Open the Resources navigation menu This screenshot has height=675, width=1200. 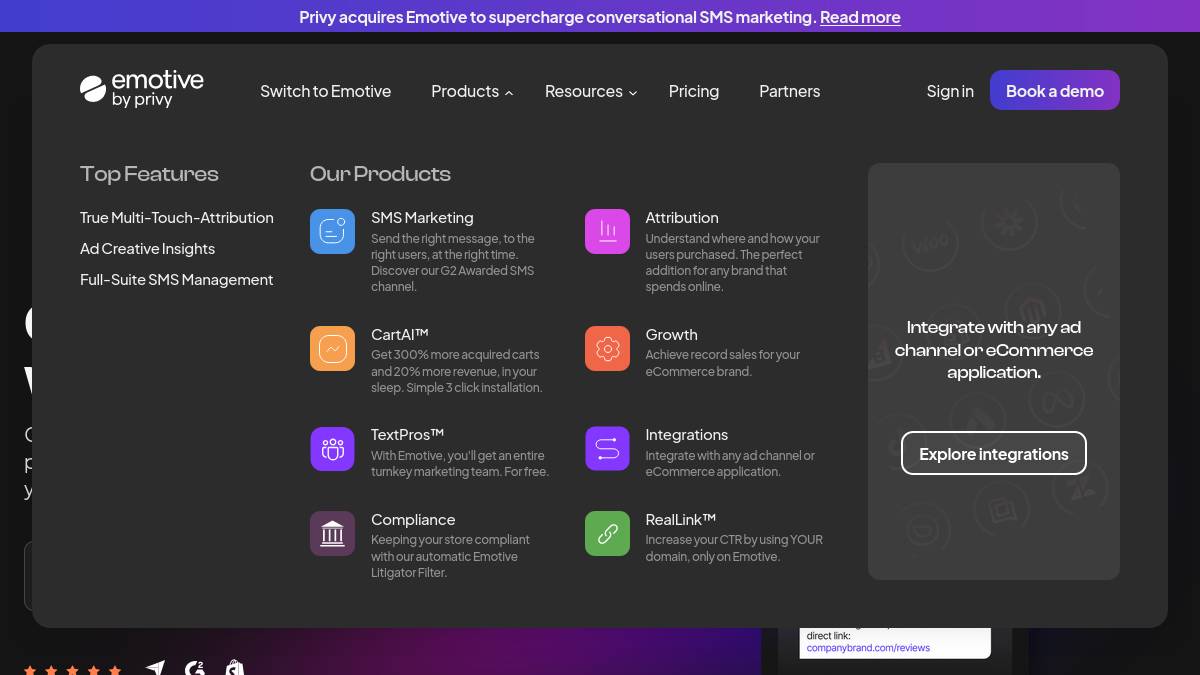tap(591, 91)
